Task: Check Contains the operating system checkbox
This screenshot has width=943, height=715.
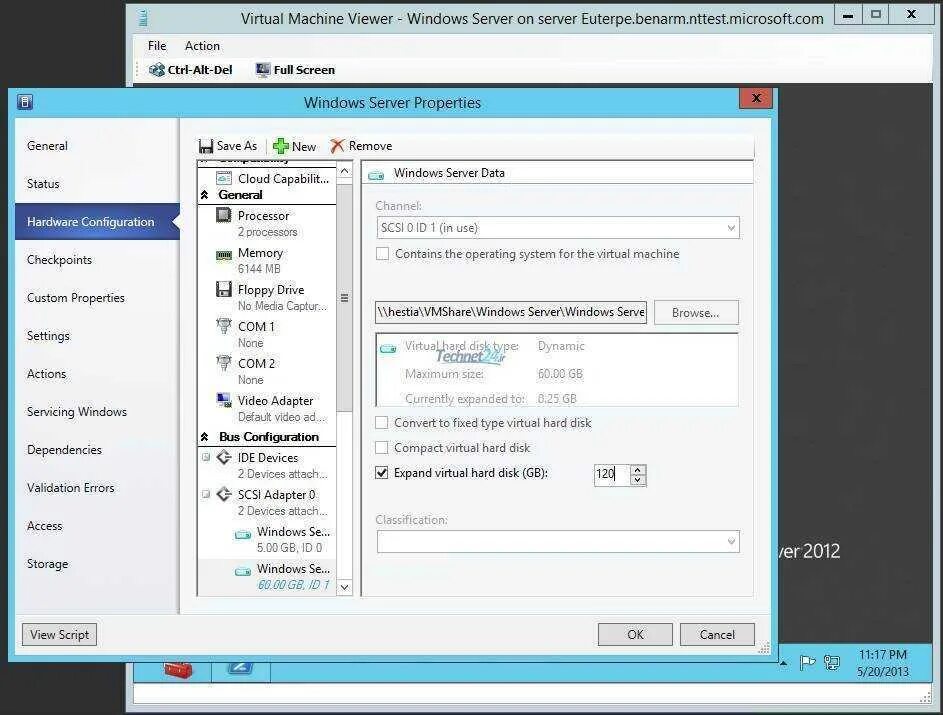Action: [382, 254]
